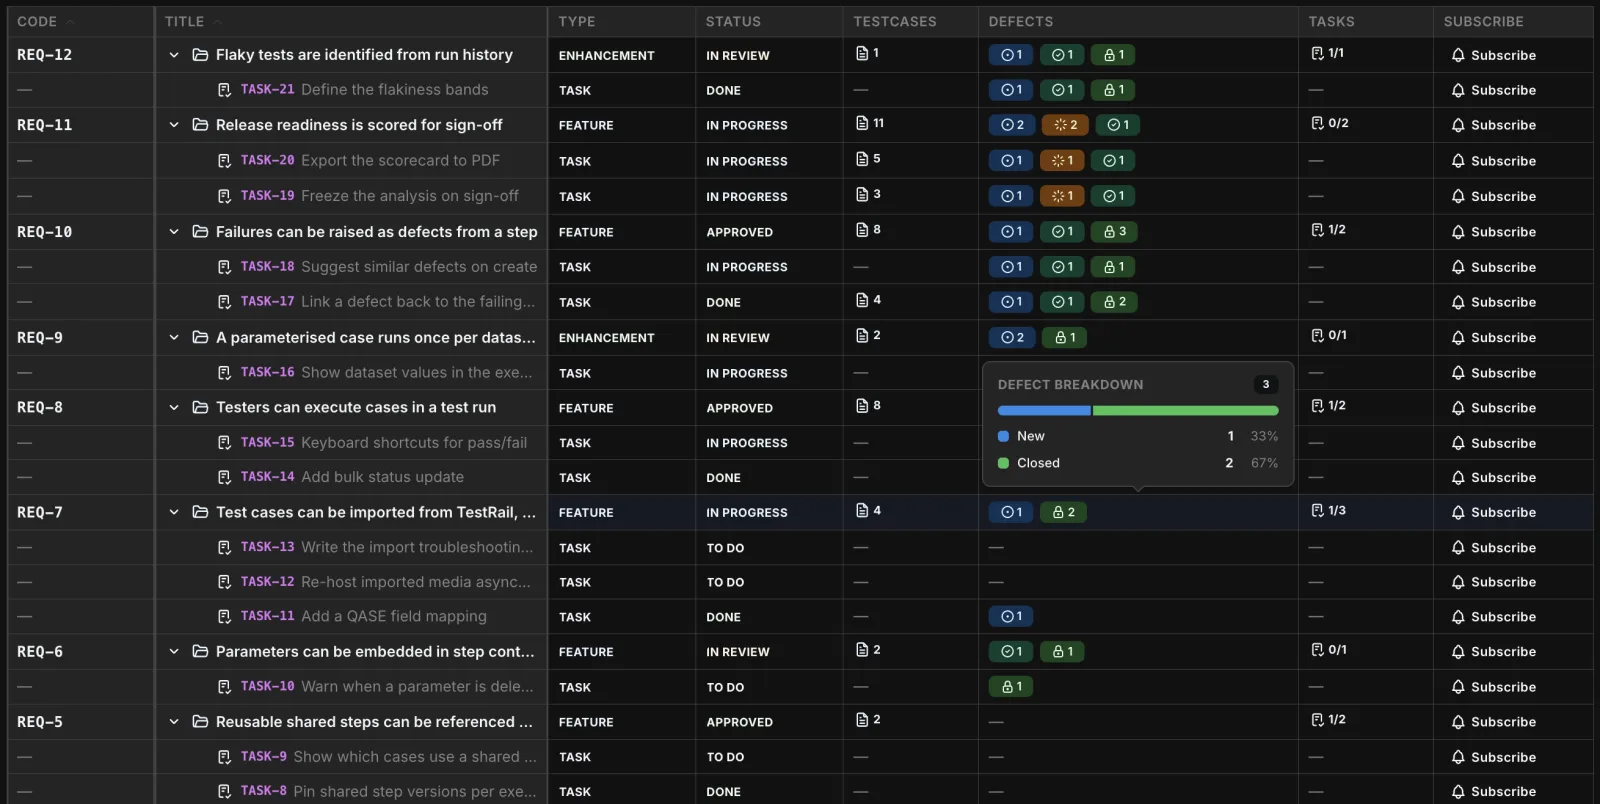Image resolution: width=1600 pixels, height=804 pixels.
Task: Click the IN REVIEW status of REQ-6
Action: coord(738,652)
